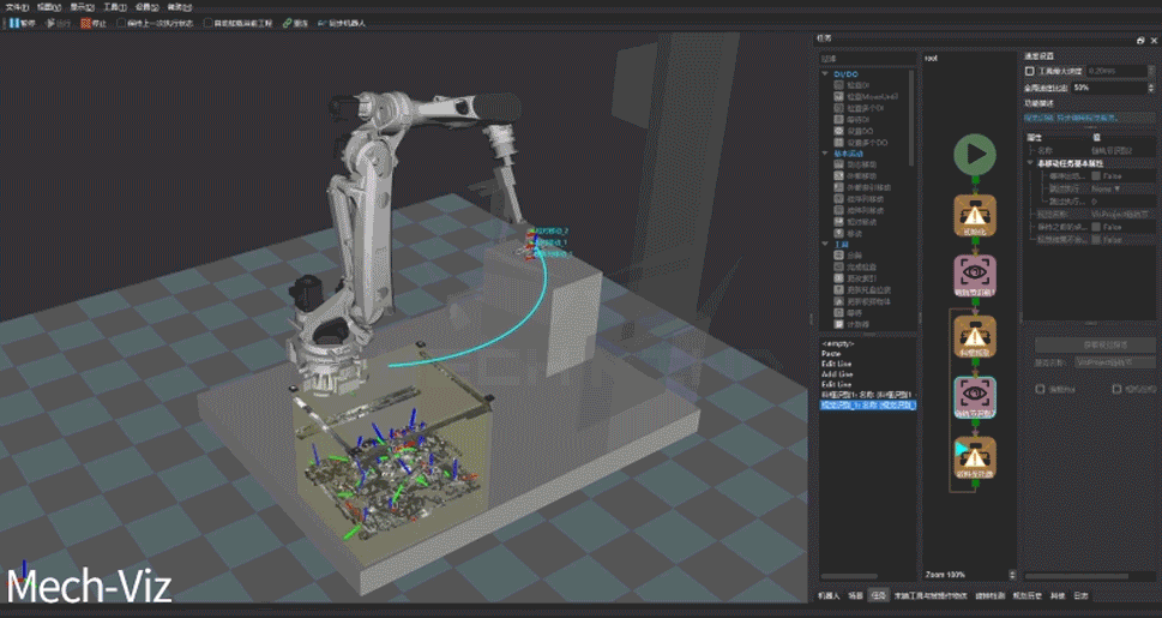Viewport: 1162px width, 618px height.
Task: Open the trigger execution None dropdown
Action: 1110,189
